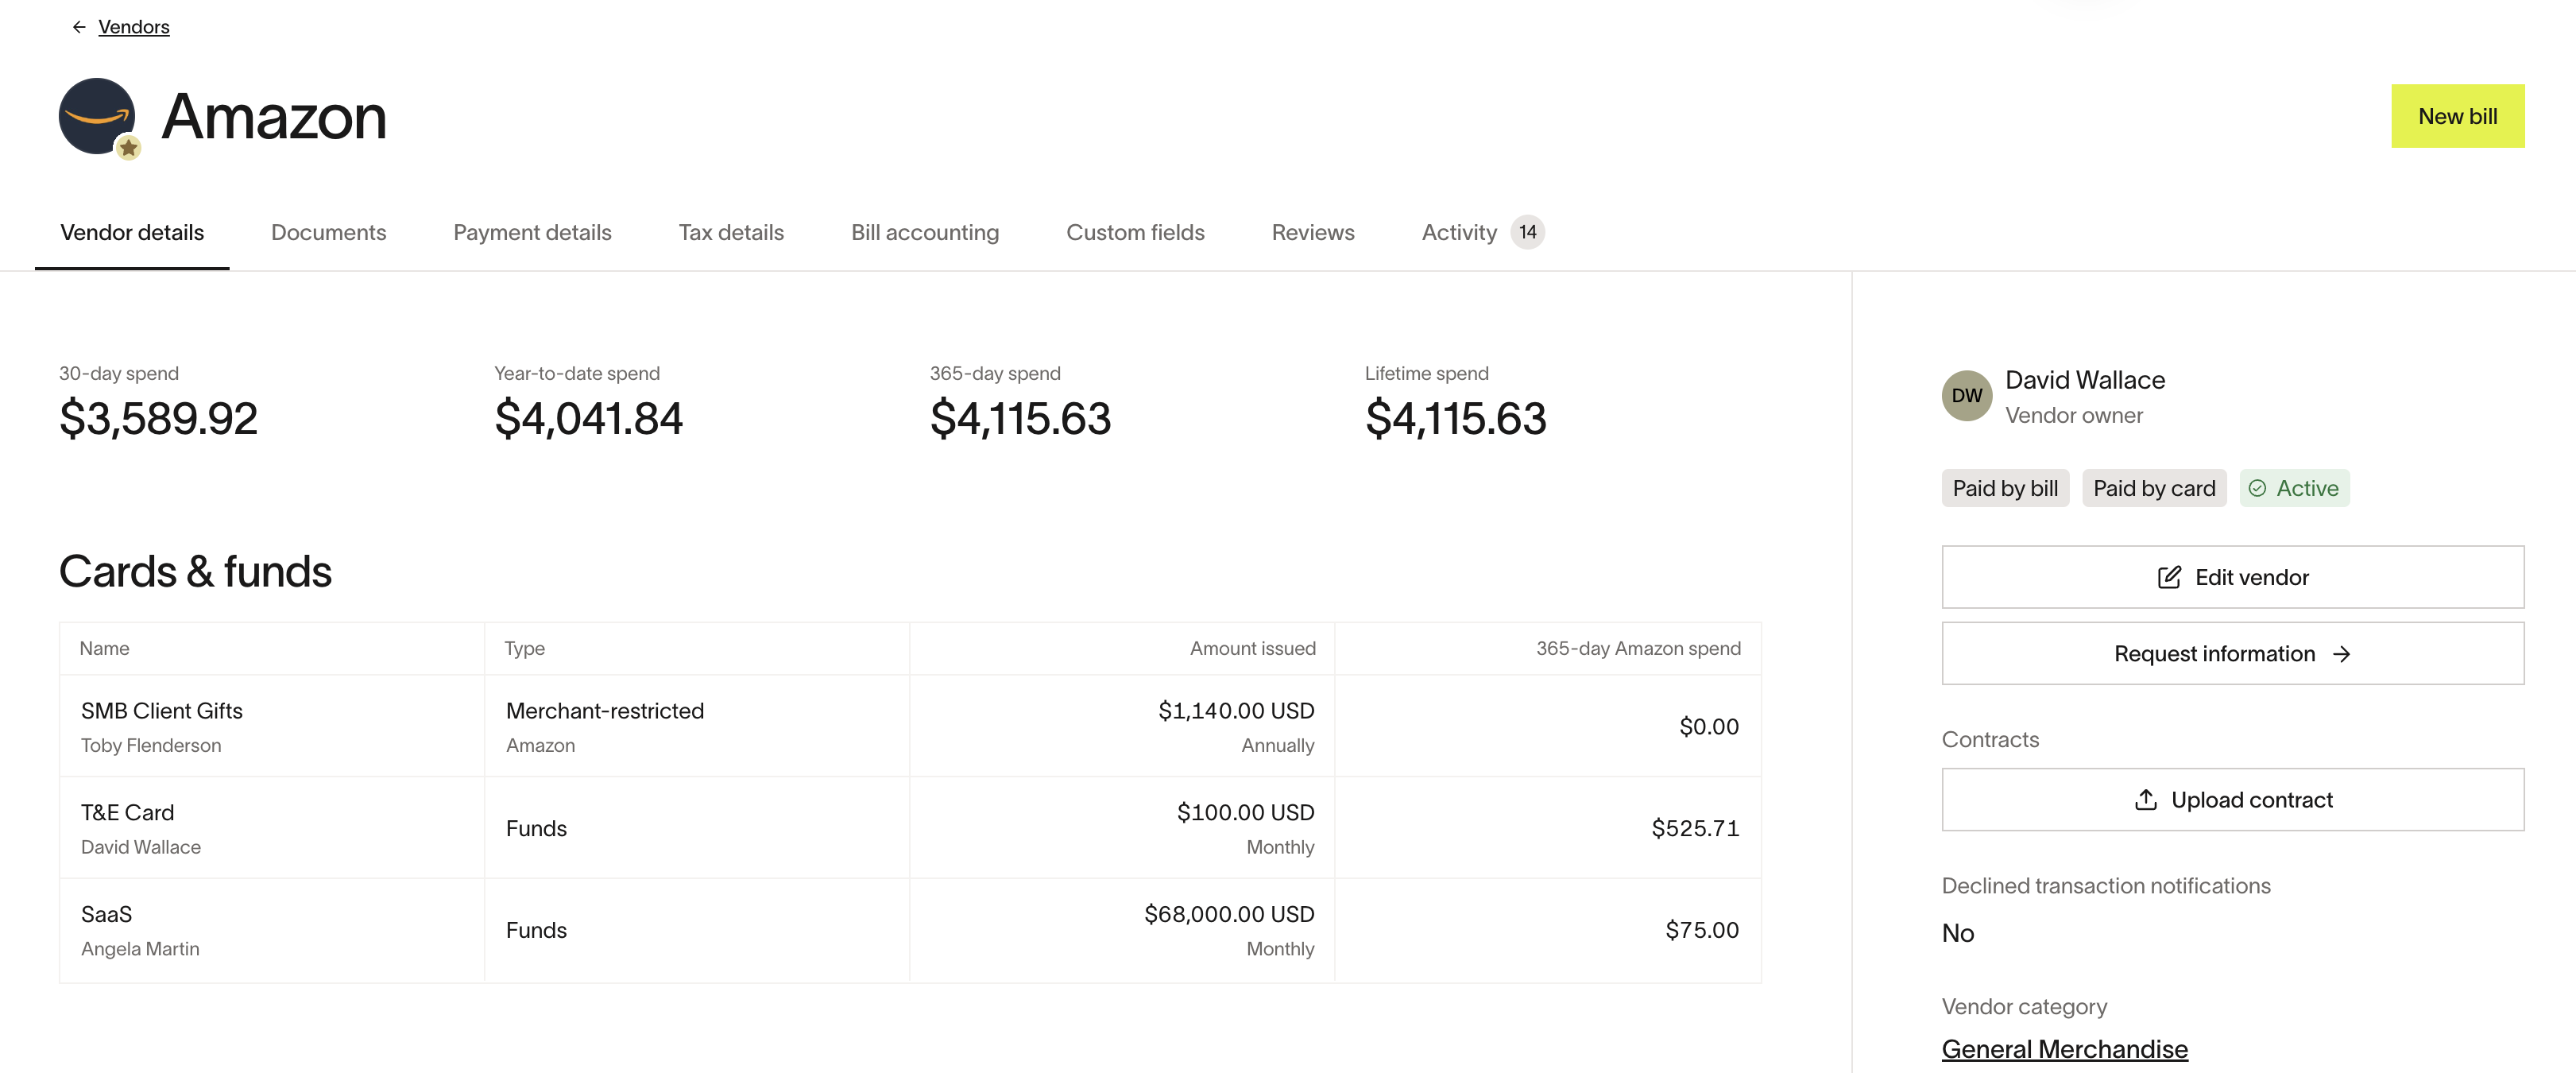
Task: Click the DW avatar of David Wallace
Action: click(1966, 395)
